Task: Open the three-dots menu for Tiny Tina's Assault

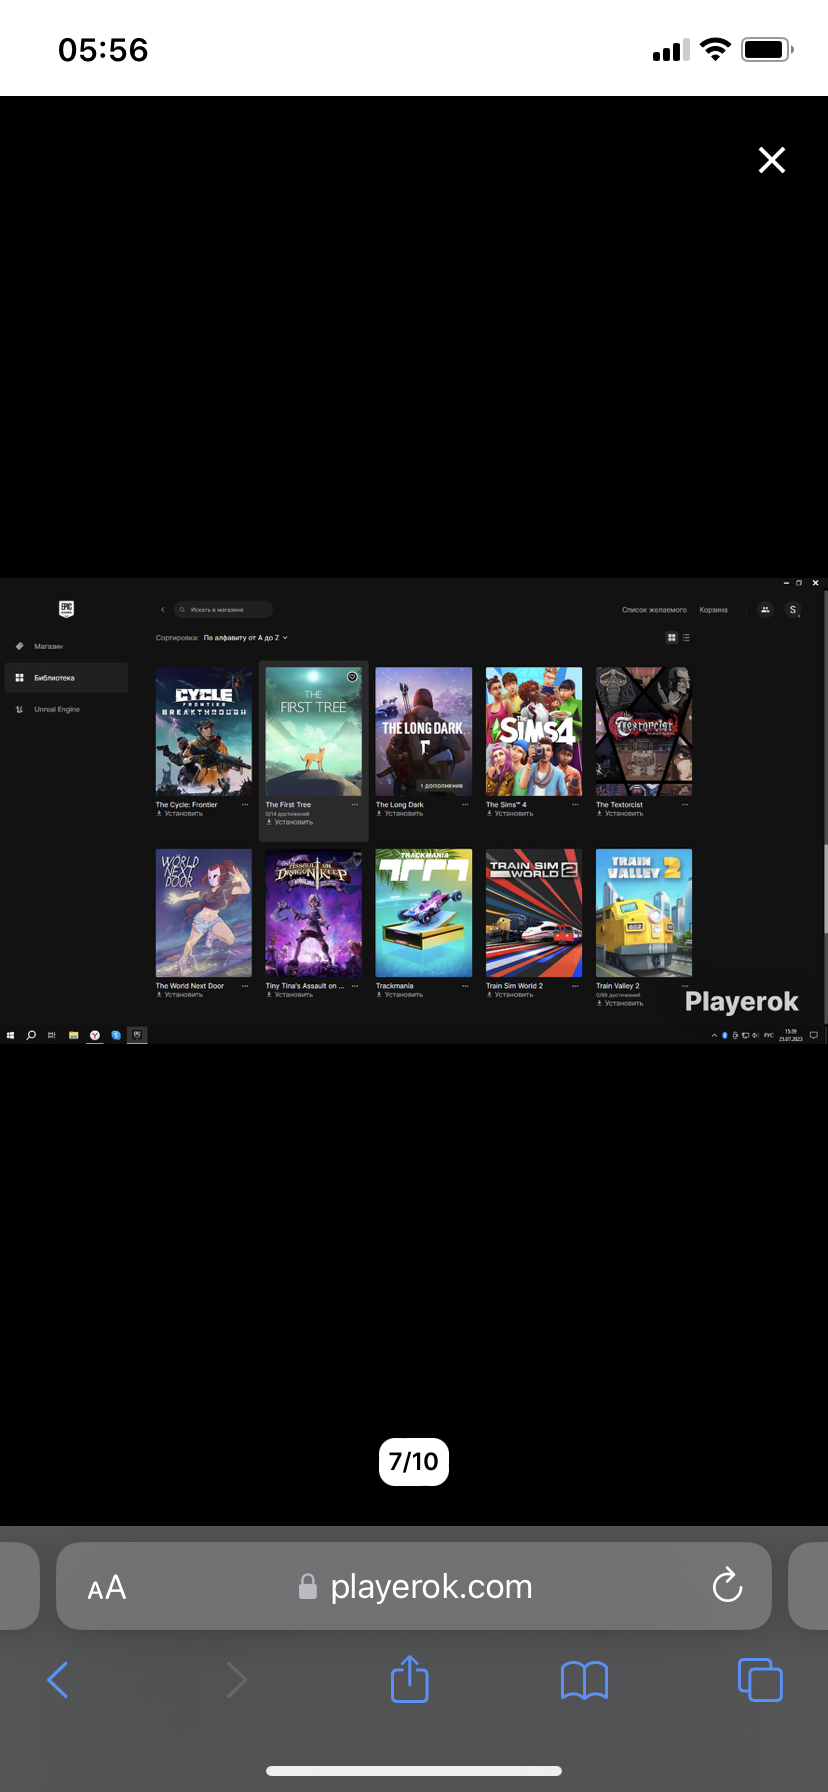Action: point(355,986)
